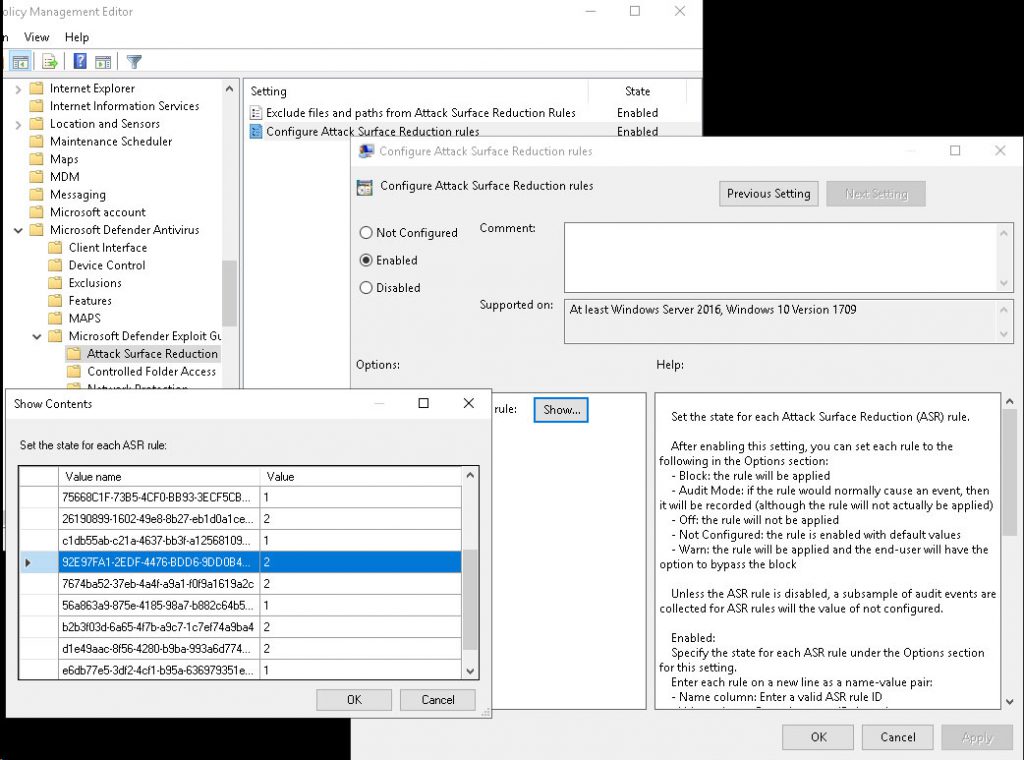Click value cell of row 75668C1F
This screenshot has height=760, width=1024.
(x=360, y=498)
